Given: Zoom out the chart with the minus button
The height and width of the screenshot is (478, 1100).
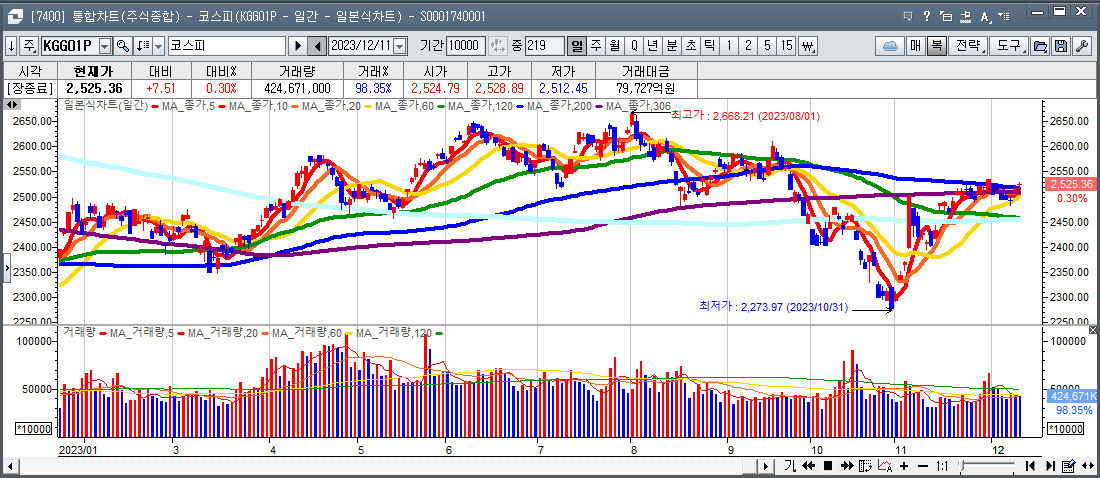Looking at the screenshot, I should click(x=923, y=465).
